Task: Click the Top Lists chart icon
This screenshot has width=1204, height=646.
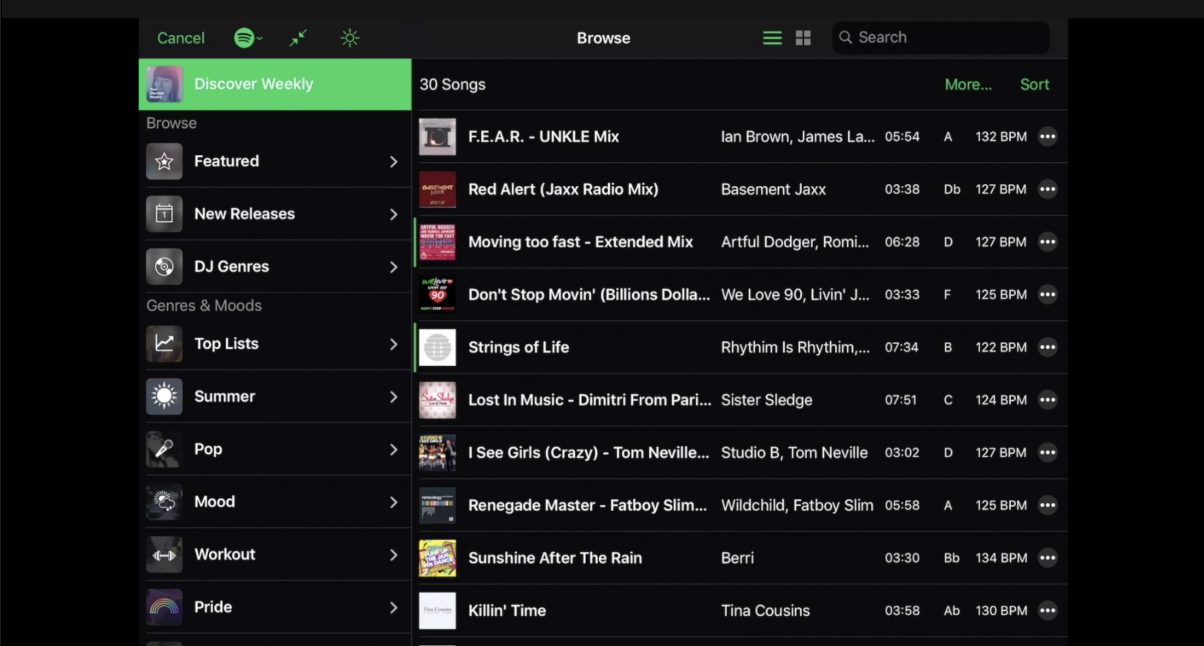Action: [165, 344]
